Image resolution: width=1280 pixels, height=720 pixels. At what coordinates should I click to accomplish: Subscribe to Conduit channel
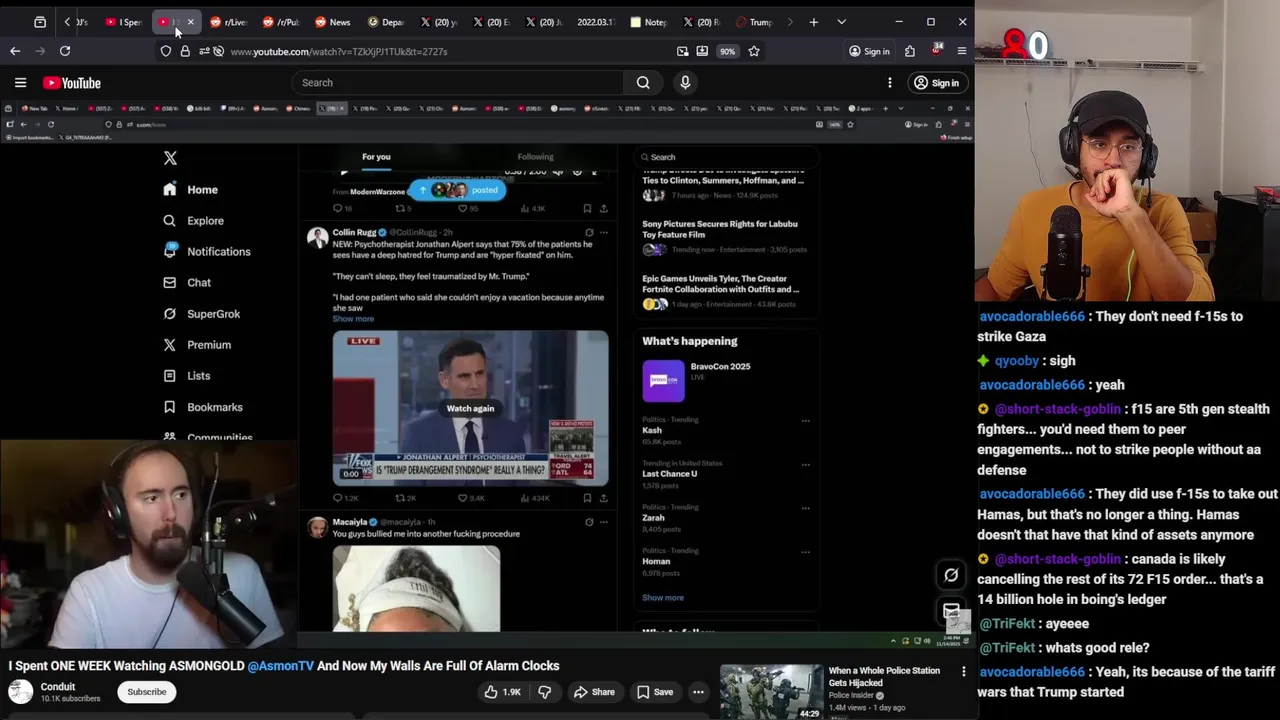click(x=147, y=692)
